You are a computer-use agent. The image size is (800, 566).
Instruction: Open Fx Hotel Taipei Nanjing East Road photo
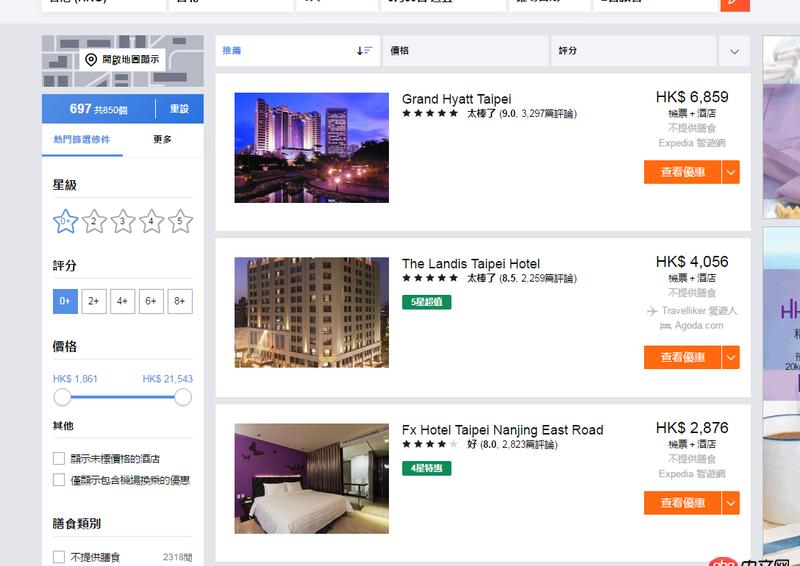coord(311,479)
